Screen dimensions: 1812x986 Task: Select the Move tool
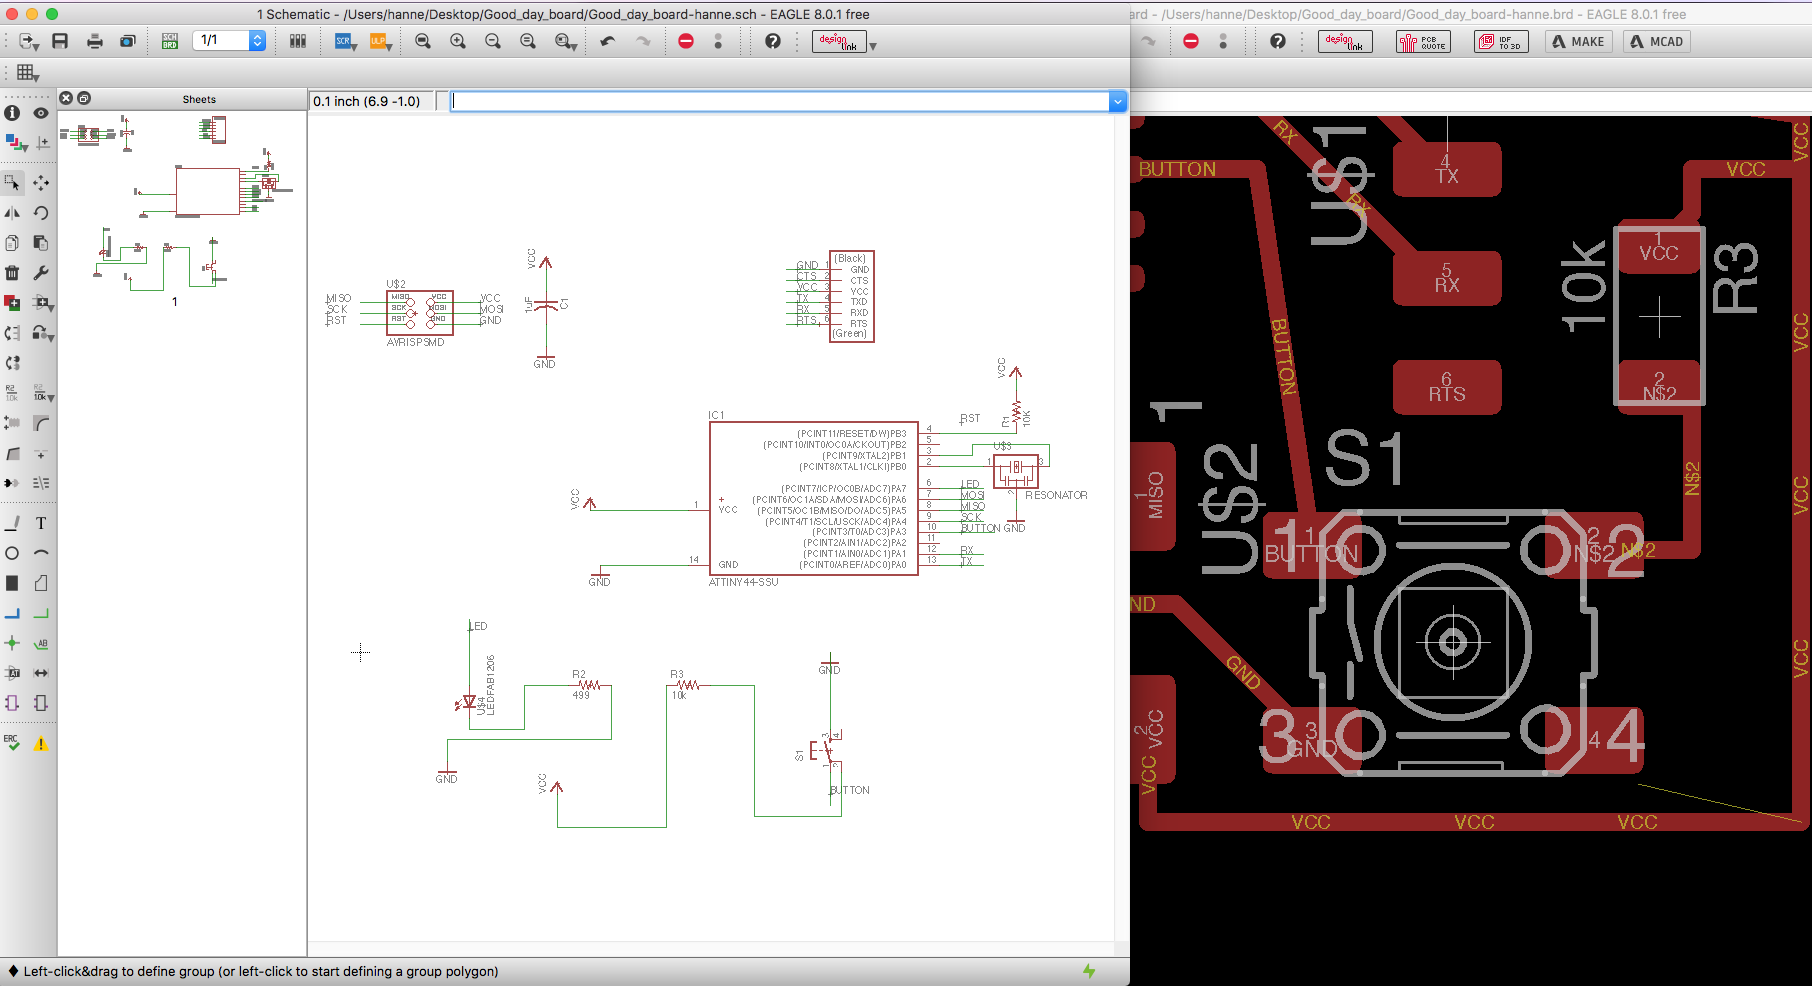point(41,183)
